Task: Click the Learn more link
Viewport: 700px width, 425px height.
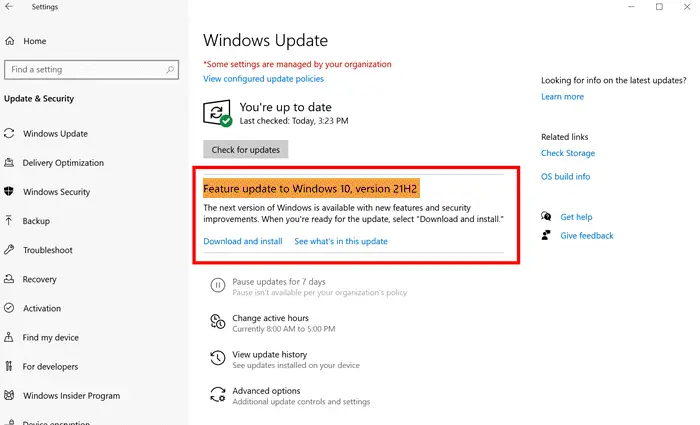Action: coord(562,96)
